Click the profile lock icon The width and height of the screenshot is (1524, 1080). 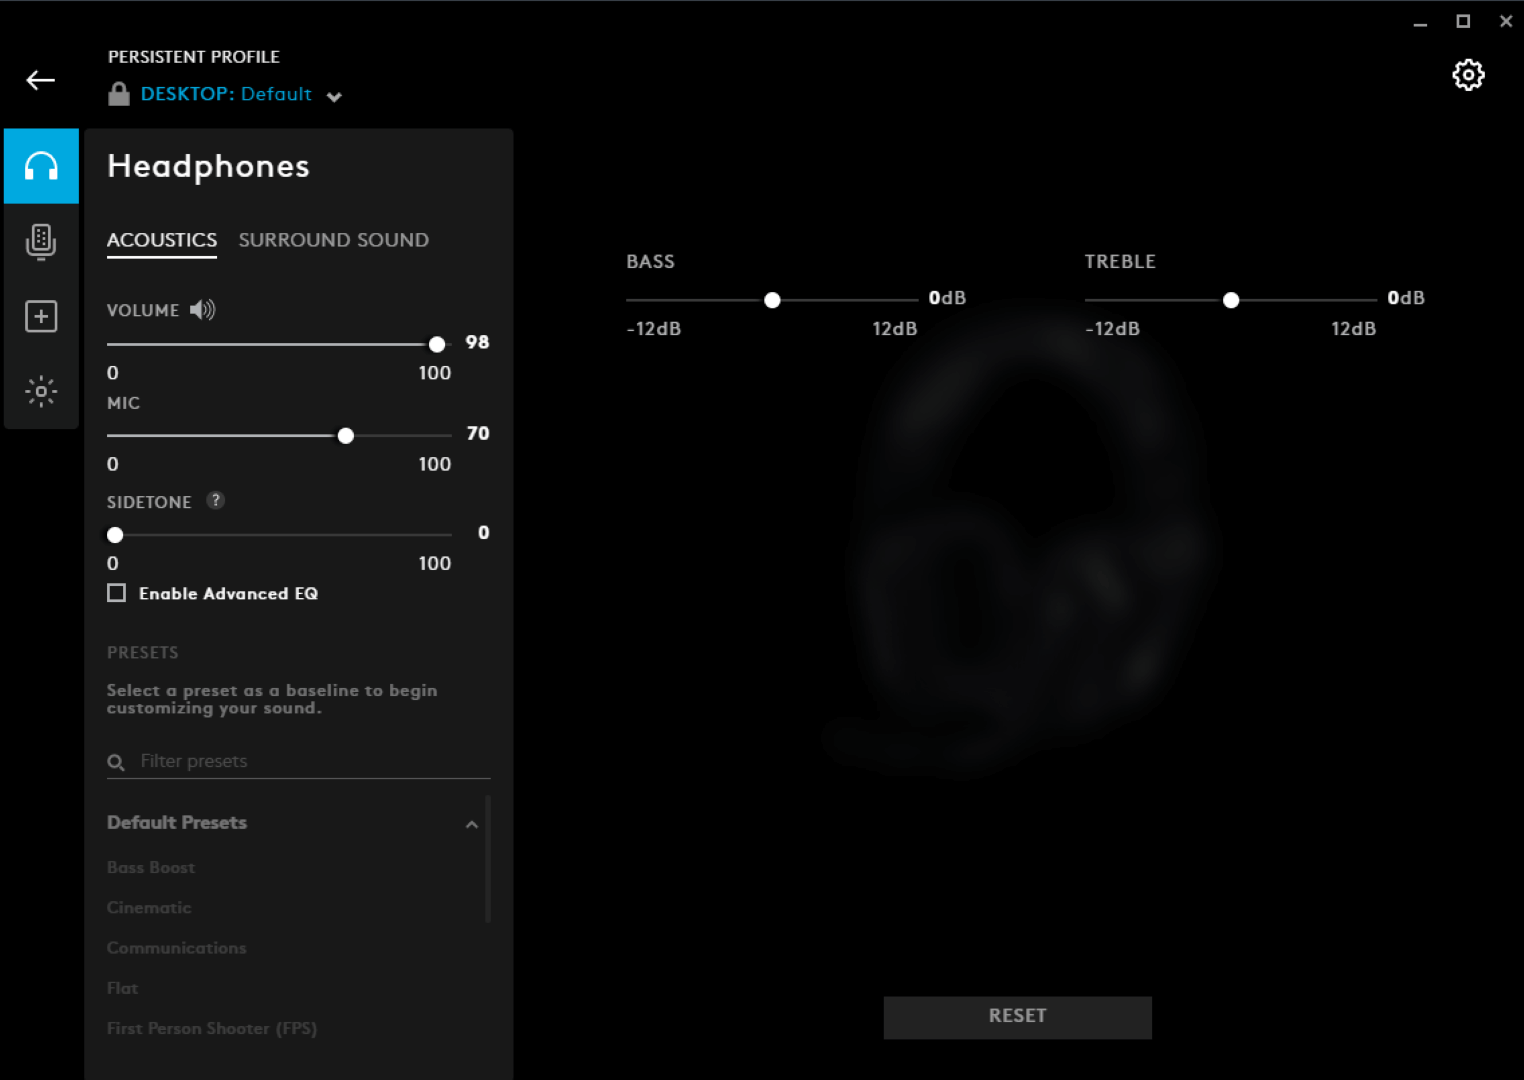(119, 94)
